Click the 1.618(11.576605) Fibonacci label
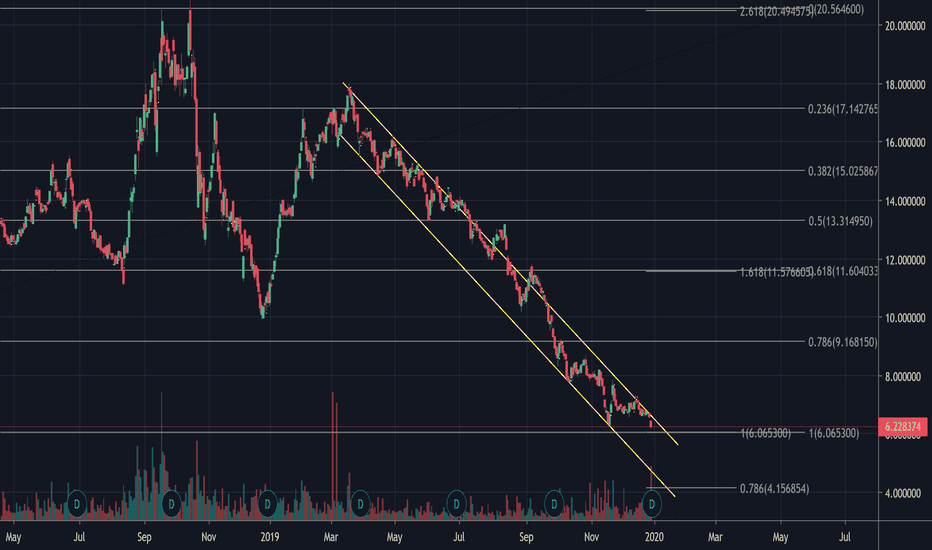 775,272
